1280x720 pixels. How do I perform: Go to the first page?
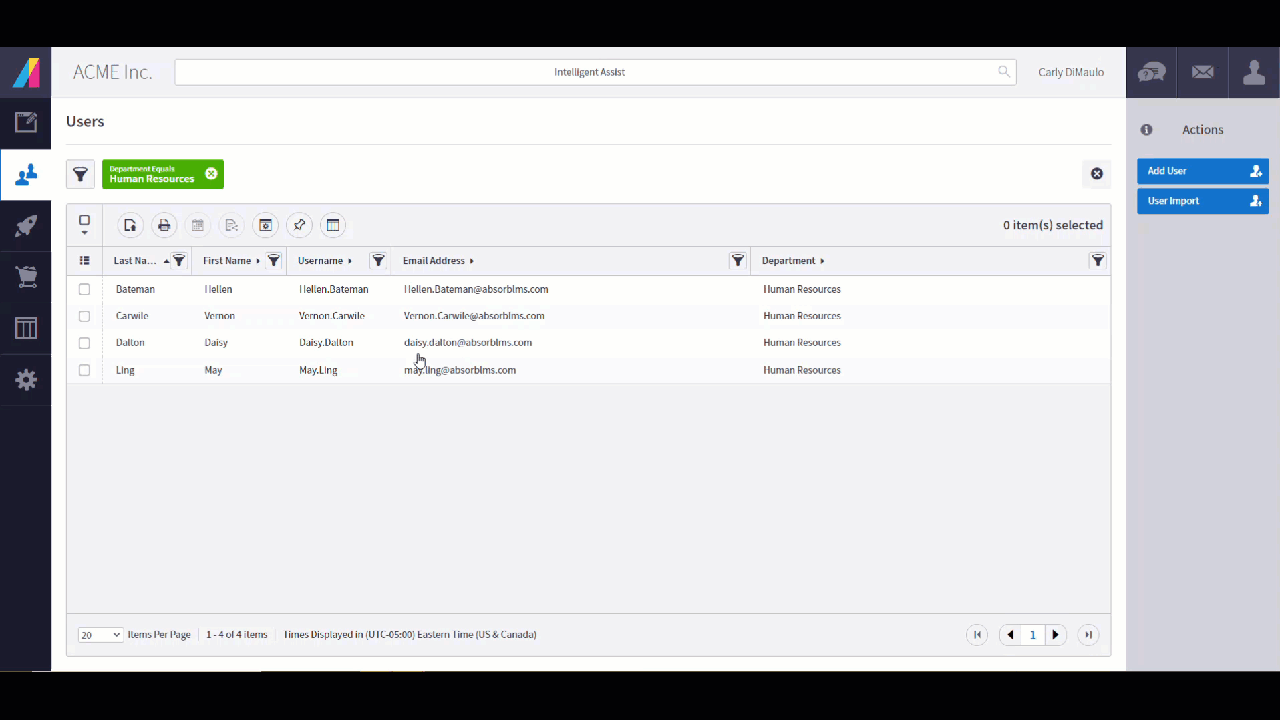coord(978,635)
